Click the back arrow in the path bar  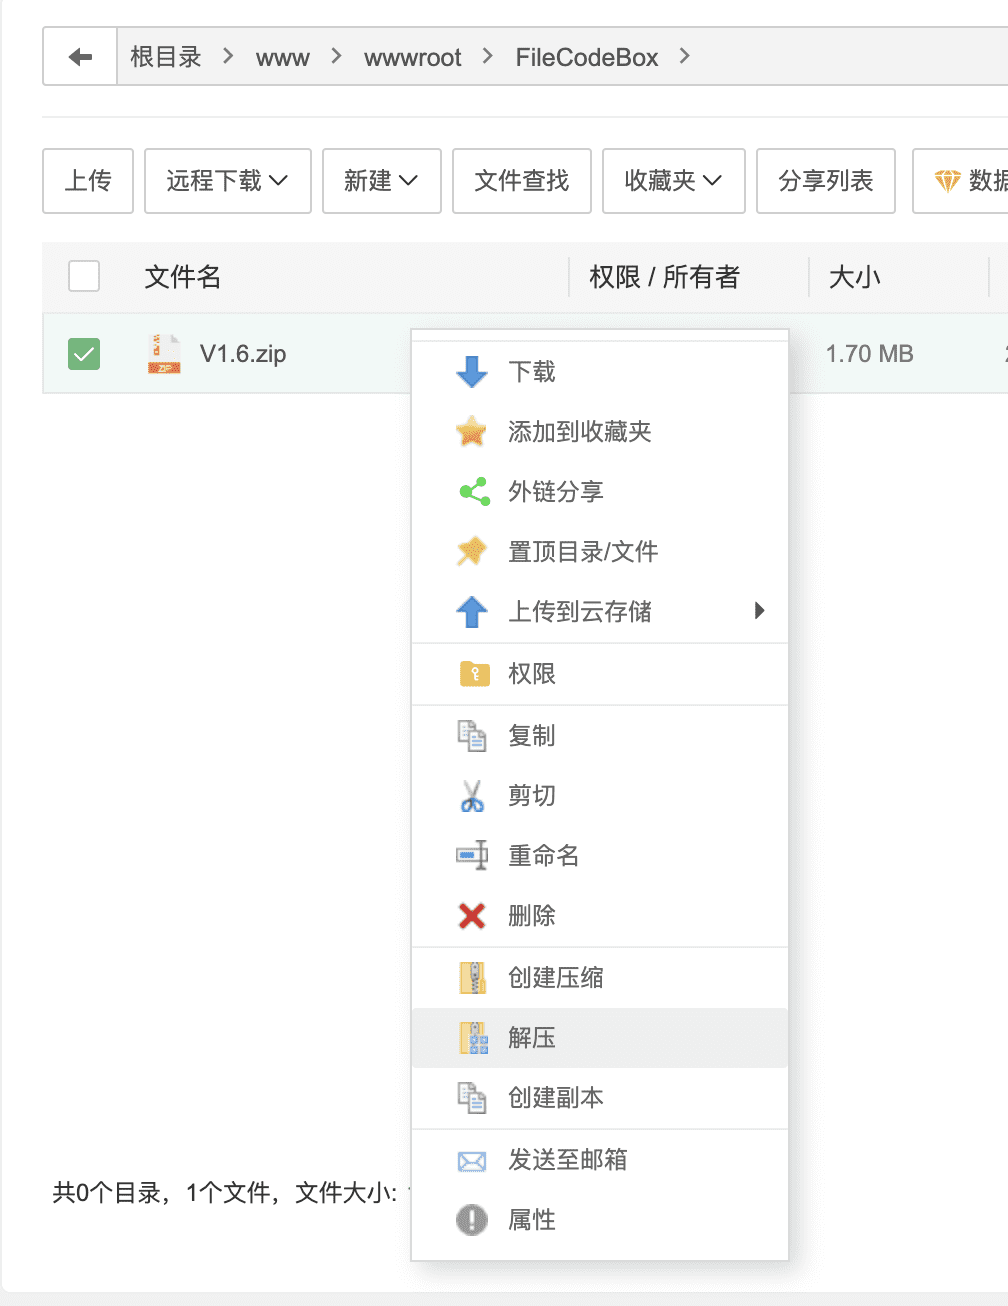point(80,57)
